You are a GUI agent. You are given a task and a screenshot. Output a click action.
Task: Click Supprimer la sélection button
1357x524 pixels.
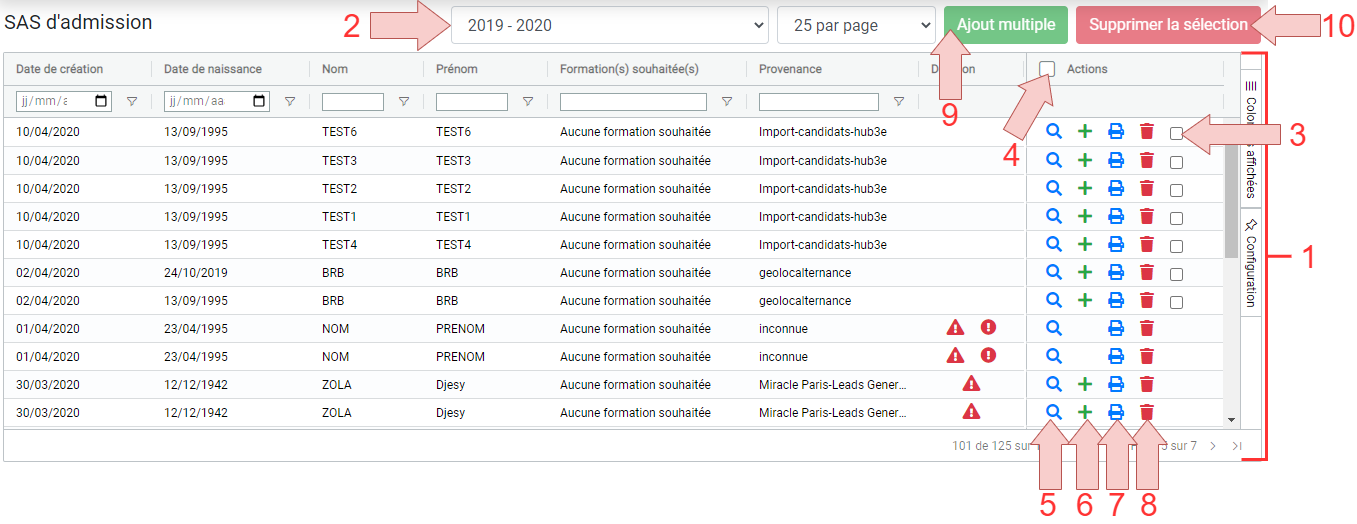[x=1168, y=25]
